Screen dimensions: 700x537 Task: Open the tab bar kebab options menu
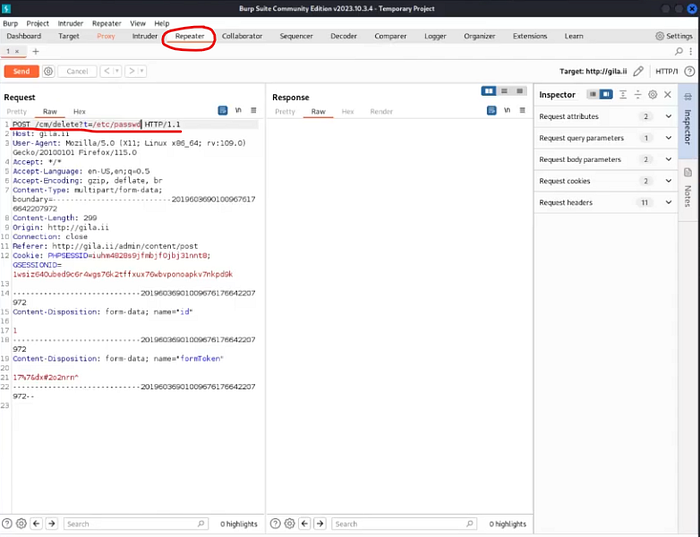coord(691,51)
